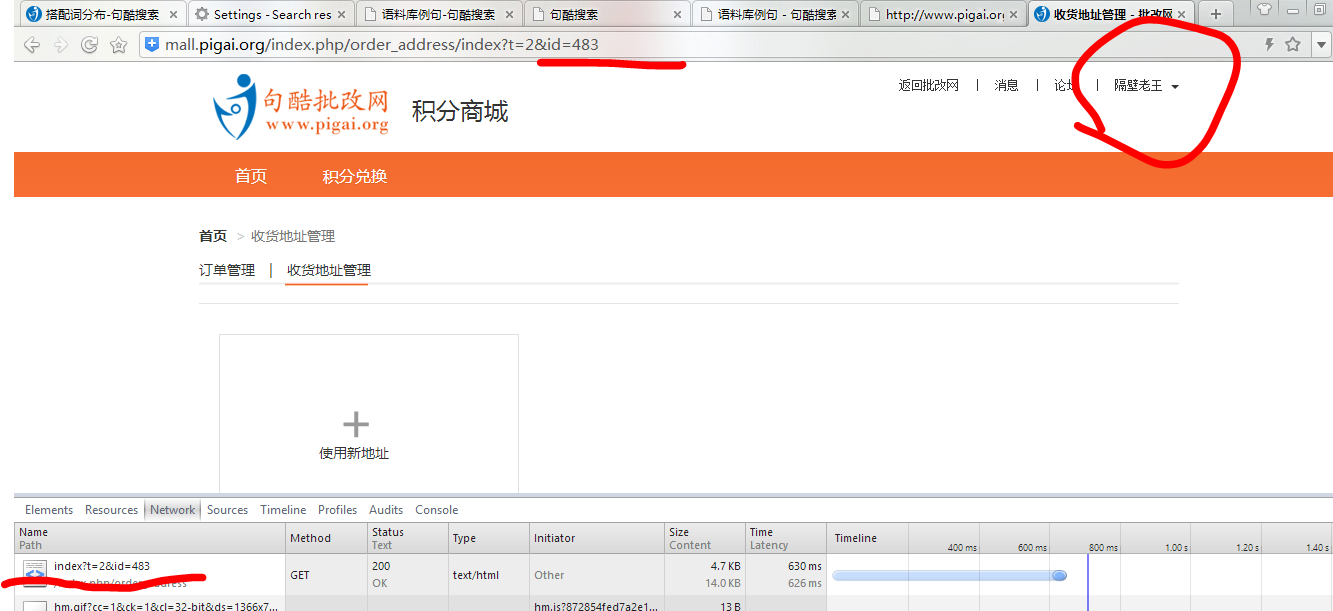Viewport: 1333px width, 611px height.
Task: Click the 首页 breadcrumb link
Action: pos(213,236)
